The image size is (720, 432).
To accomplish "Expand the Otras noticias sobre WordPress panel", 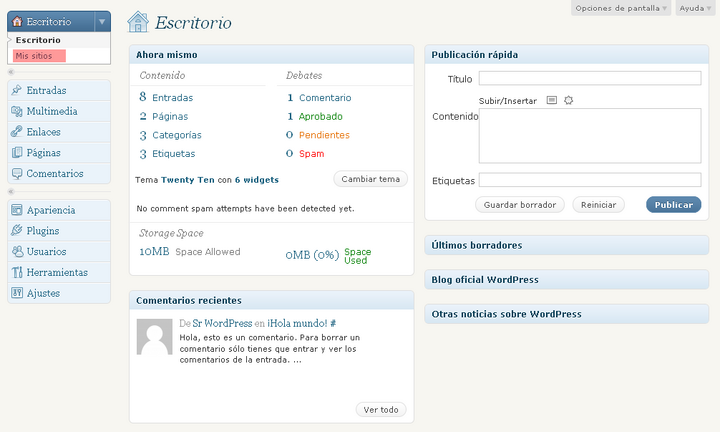I will [x=567, y=314].
